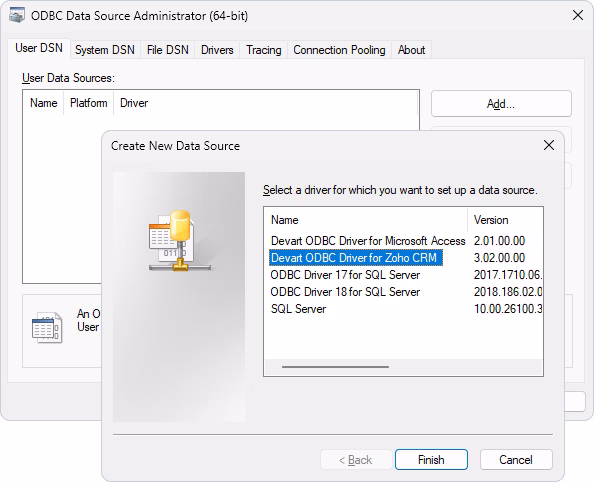Click Finish in Create New Data Source

(x=431, y=460)
